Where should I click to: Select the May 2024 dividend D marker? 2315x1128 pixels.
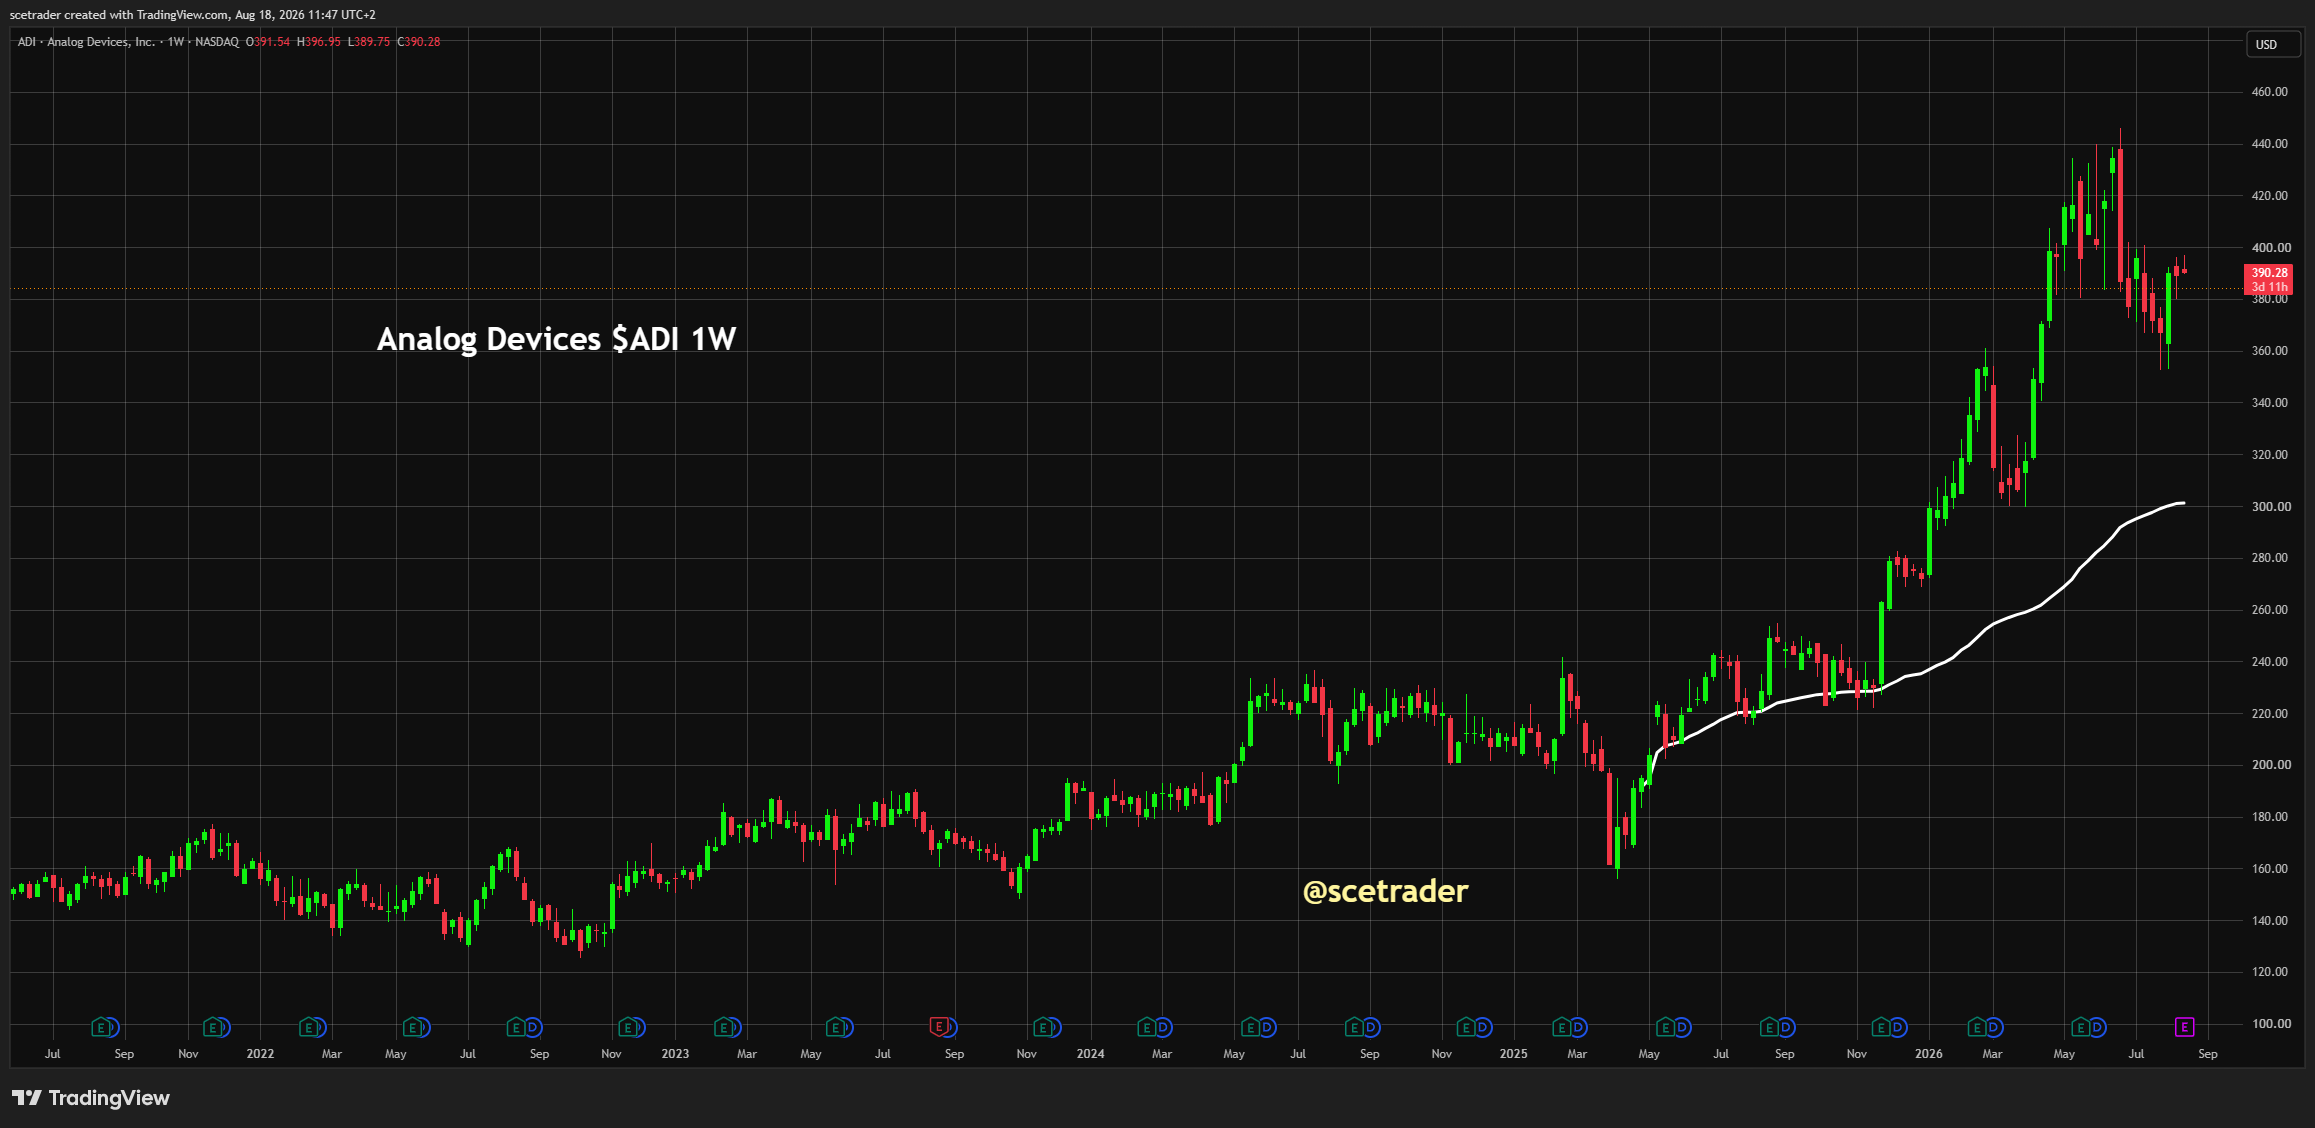point(1267,1027)
